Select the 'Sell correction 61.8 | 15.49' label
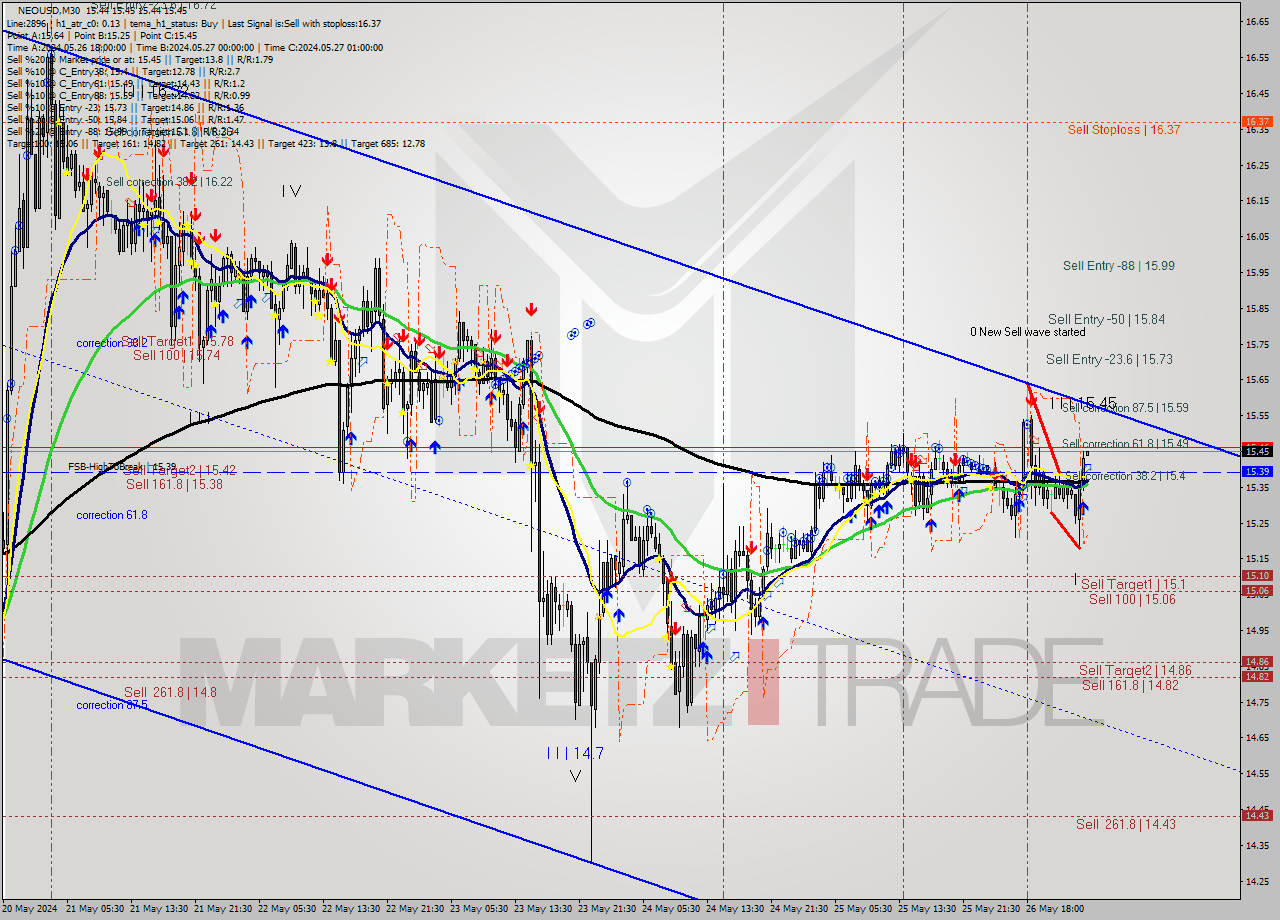 tap(1125, 444)
